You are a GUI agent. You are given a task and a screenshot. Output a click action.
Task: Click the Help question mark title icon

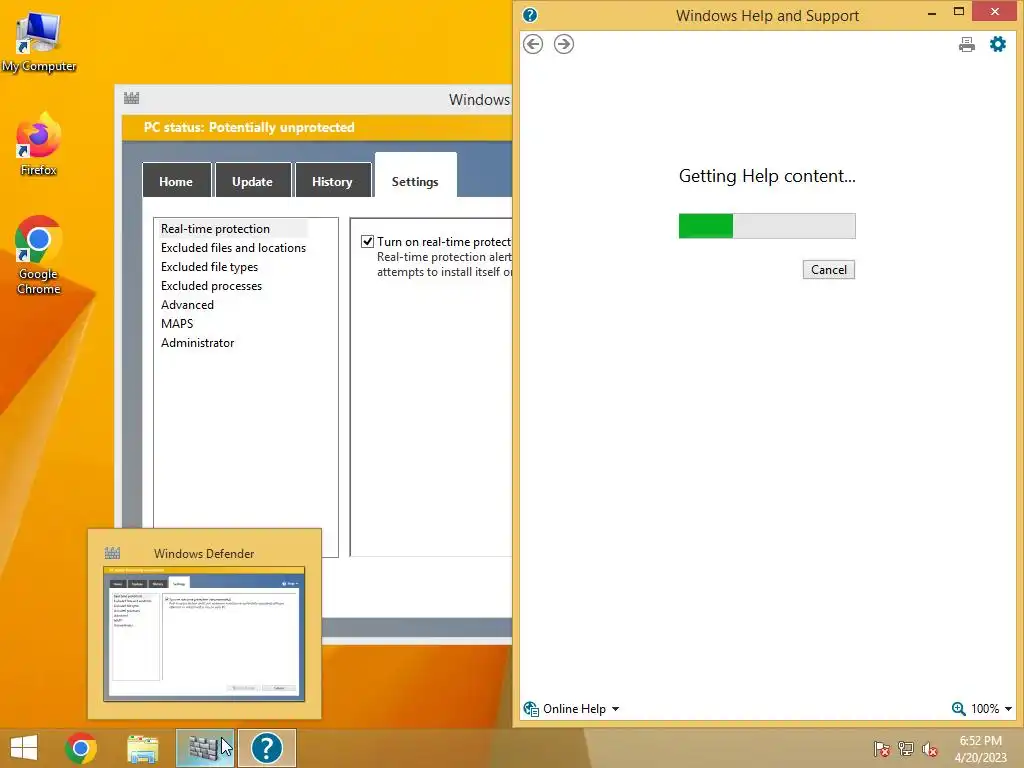tap(530, 15)
